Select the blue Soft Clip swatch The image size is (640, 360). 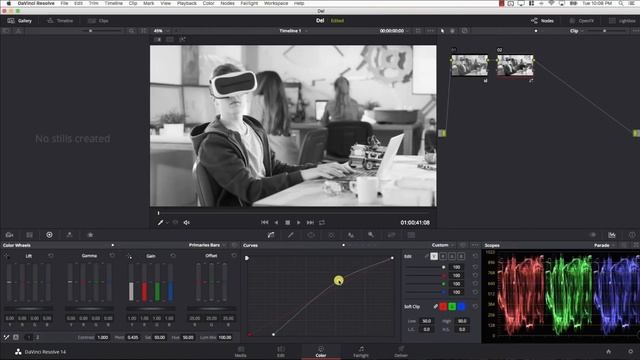pyautogui.click(x=461, y=306)
